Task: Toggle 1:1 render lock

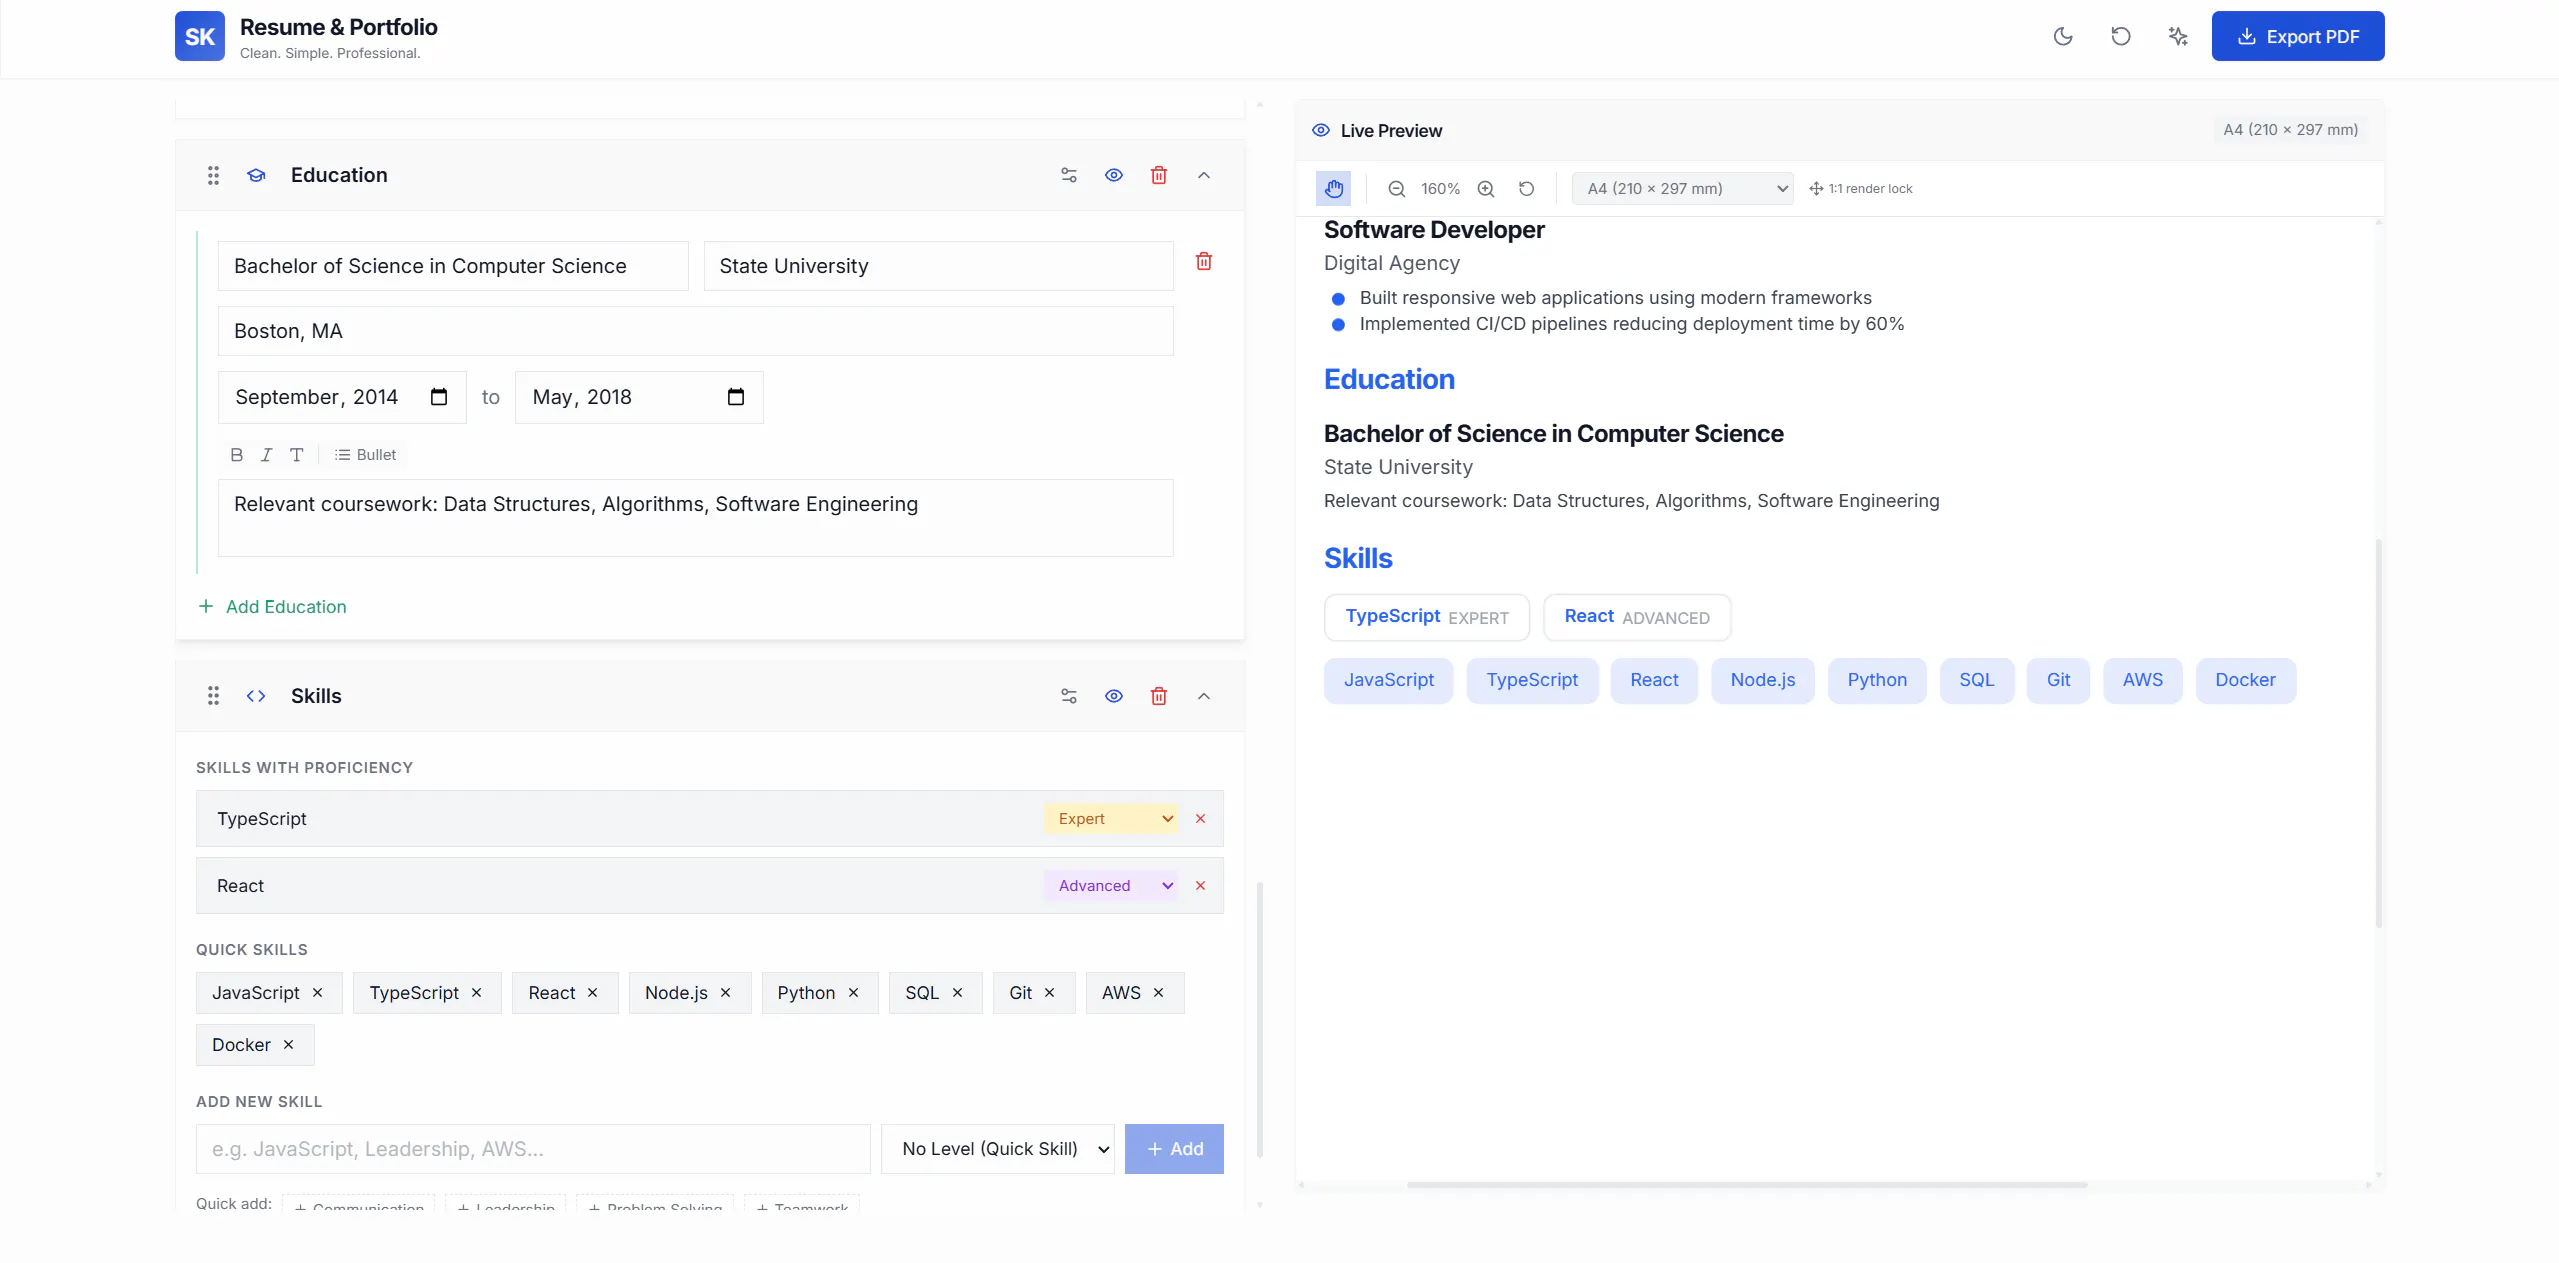Action: [x=1861, y=189]
